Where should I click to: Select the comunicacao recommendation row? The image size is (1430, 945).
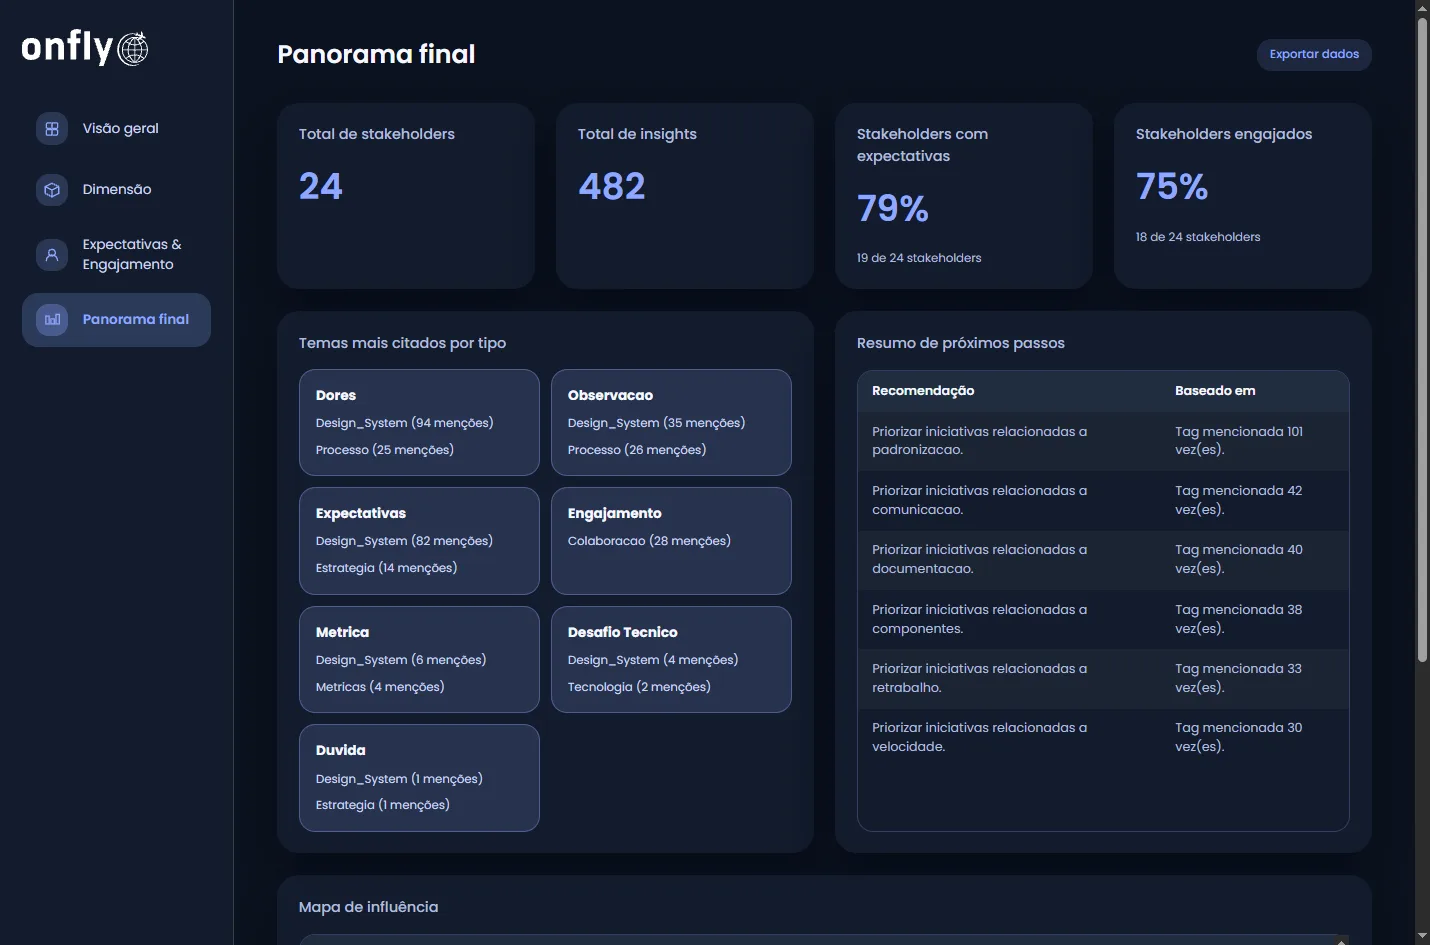point(1103,500)
